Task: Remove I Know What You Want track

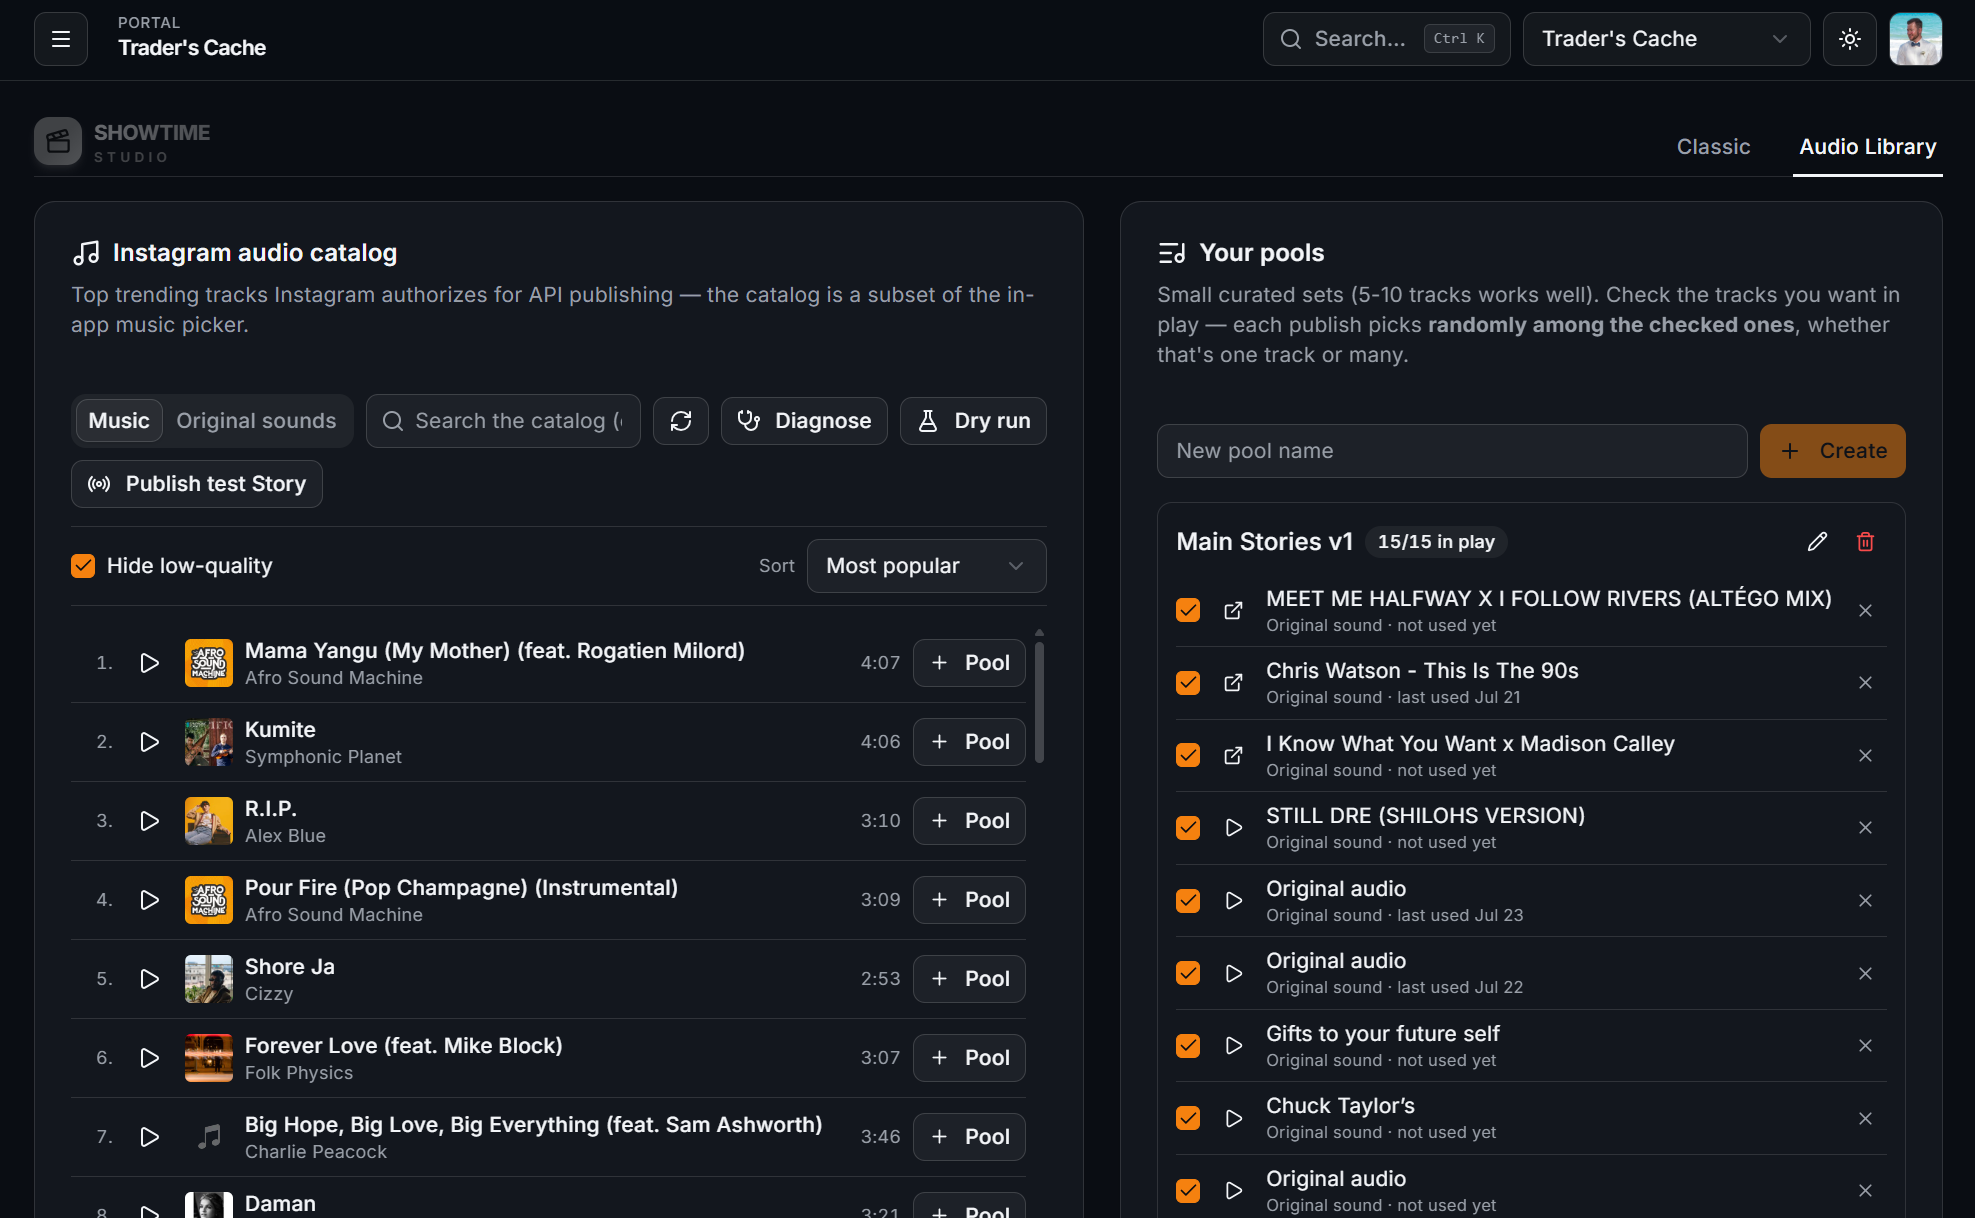Action: [x=1865, y=756]
